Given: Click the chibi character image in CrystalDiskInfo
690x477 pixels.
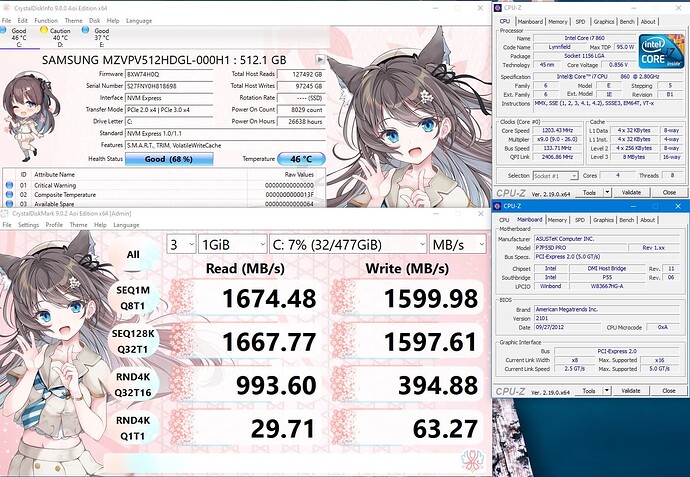Looking at the screenshot, I should click(x=32, y=117).
